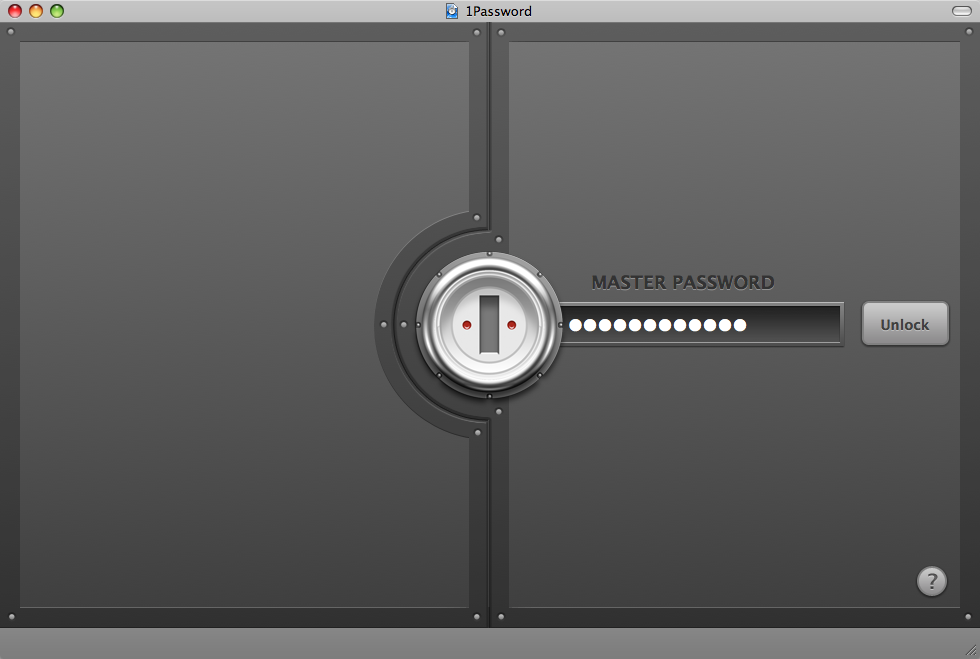Click the 1Password document icon in title bar

click(x=451, y=11)
